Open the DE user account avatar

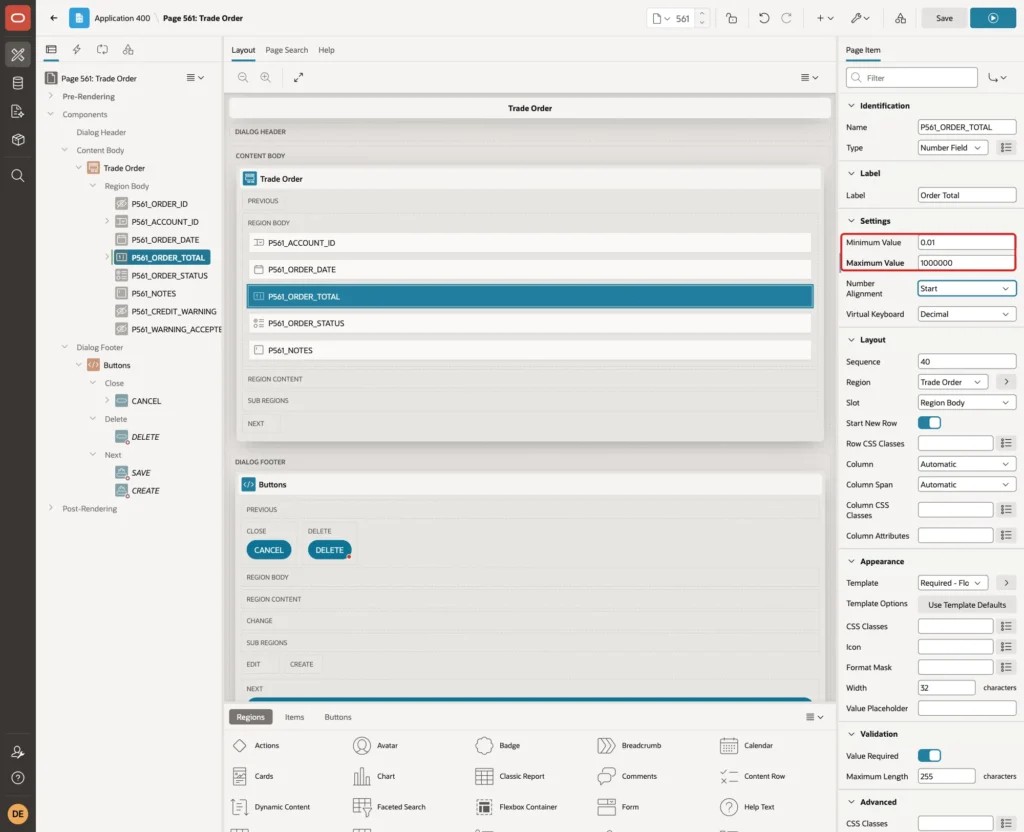point(18,814)
